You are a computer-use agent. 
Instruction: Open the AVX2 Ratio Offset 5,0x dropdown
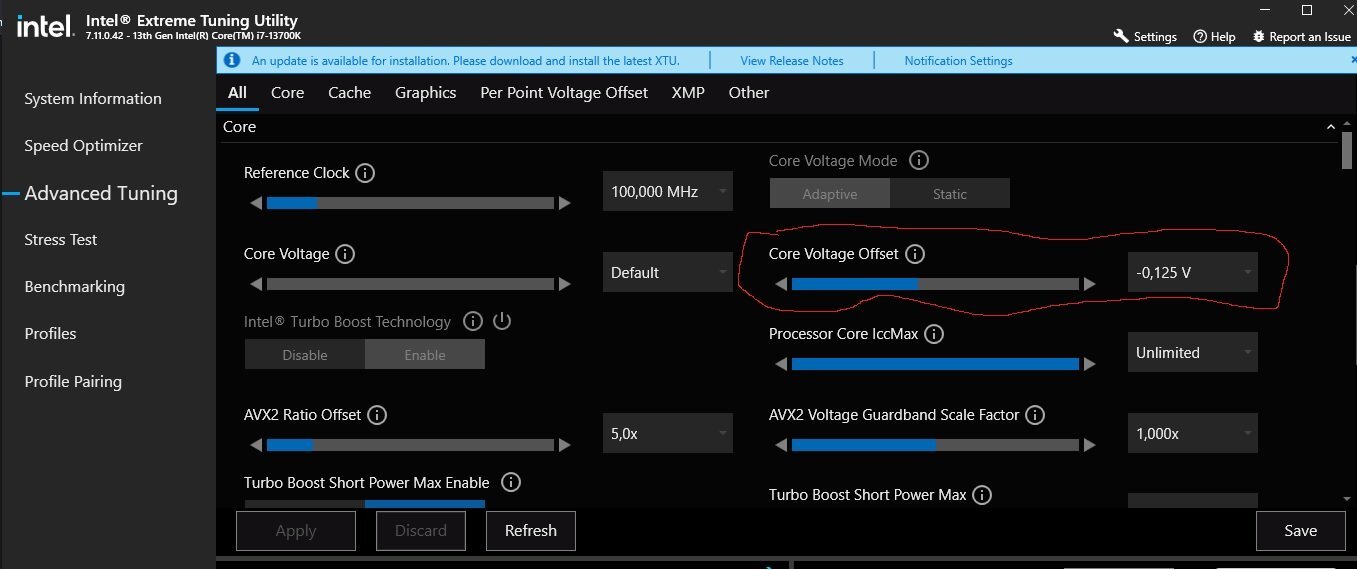(668, 434)
